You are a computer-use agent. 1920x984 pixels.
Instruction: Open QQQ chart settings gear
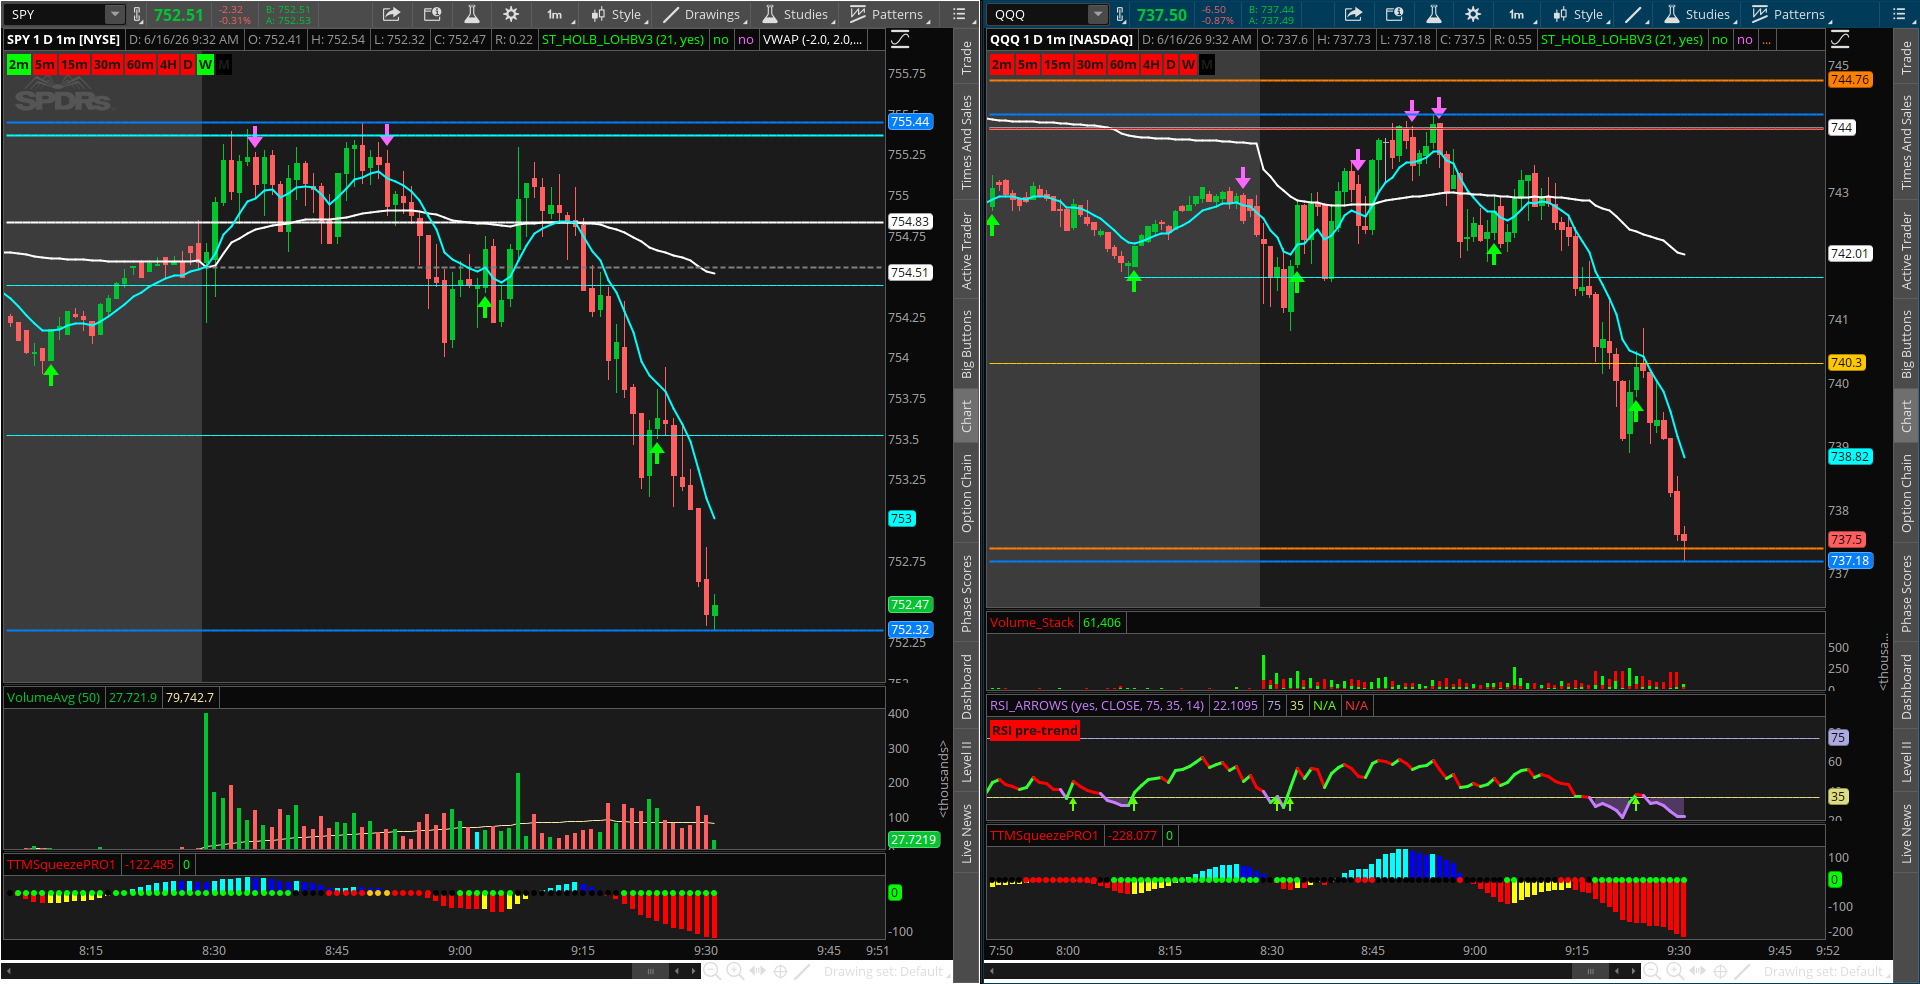pos(1473,14)
